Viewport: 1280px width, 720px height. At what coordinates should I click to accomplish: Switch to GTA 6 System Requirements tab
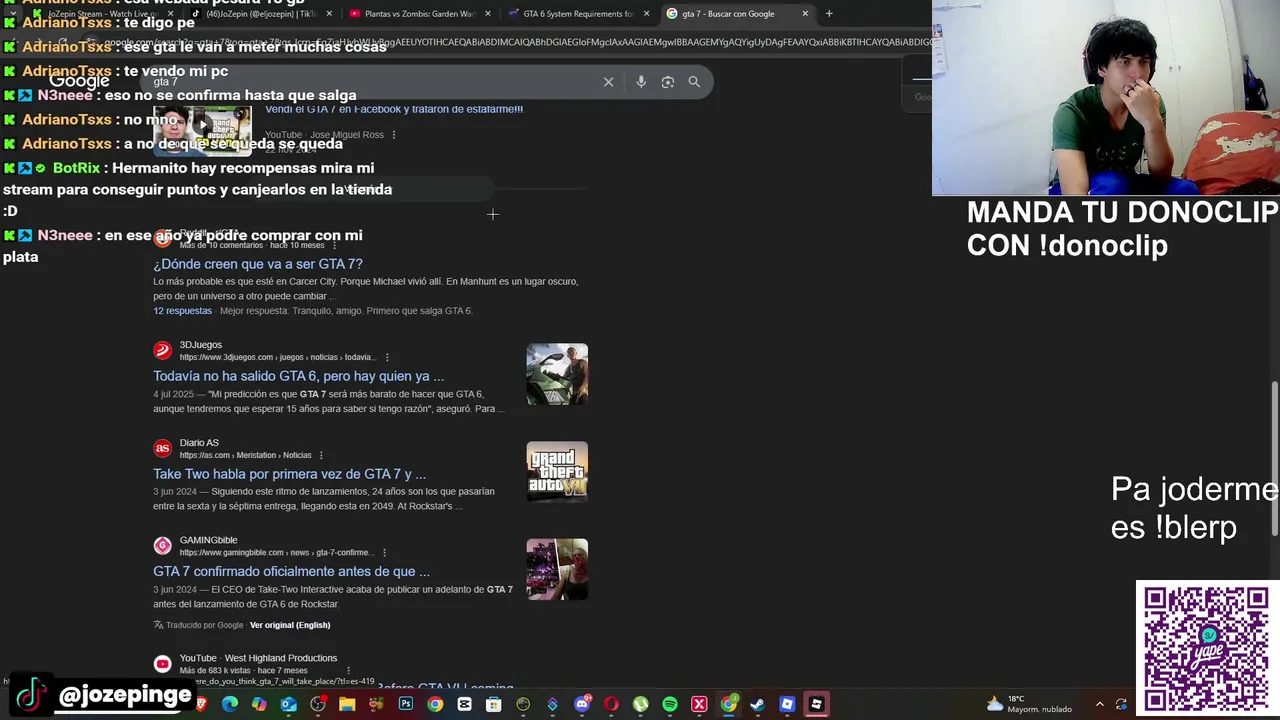coord(578,14)
